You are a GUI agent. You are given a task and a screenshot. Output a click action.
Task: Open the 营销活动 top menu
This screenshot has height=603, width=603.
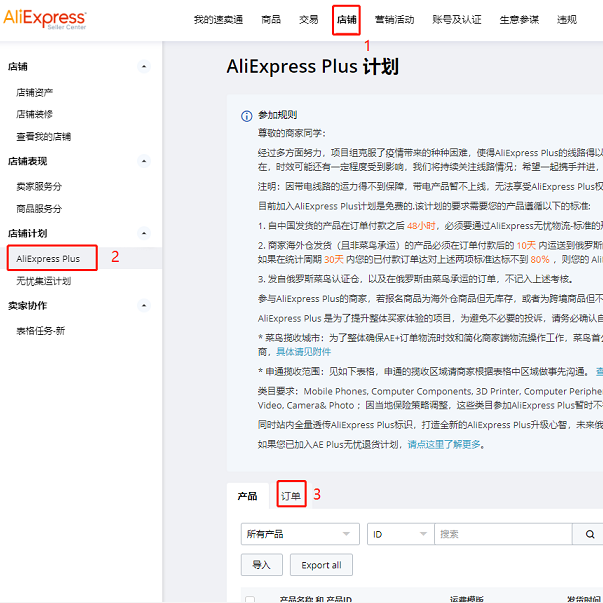[395, 19]
